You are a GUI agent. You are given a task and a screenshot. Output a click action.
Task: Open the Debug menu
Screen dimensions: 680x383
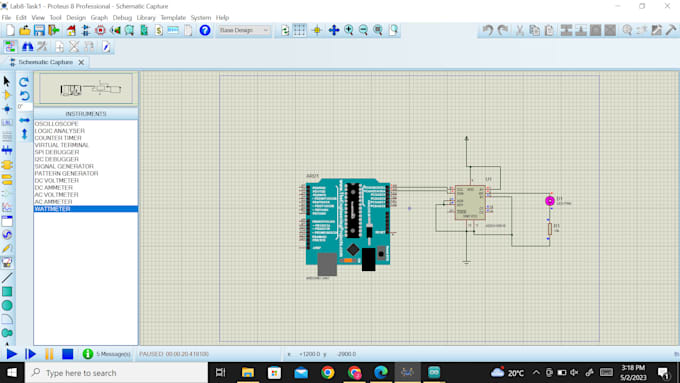pos(122,18)
